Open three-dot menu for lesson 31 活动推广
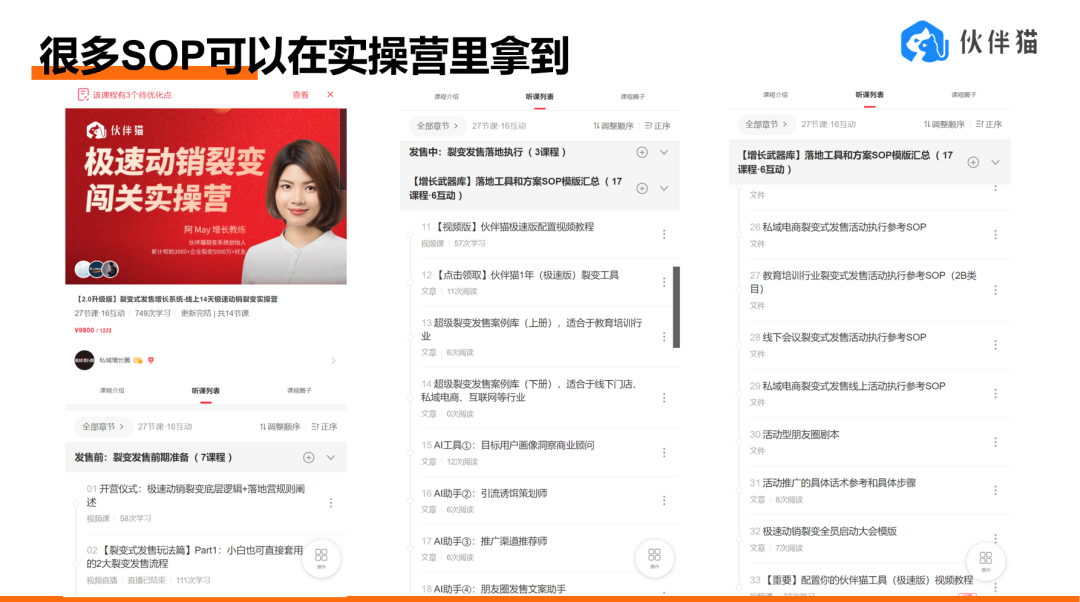 click(995, 490)
